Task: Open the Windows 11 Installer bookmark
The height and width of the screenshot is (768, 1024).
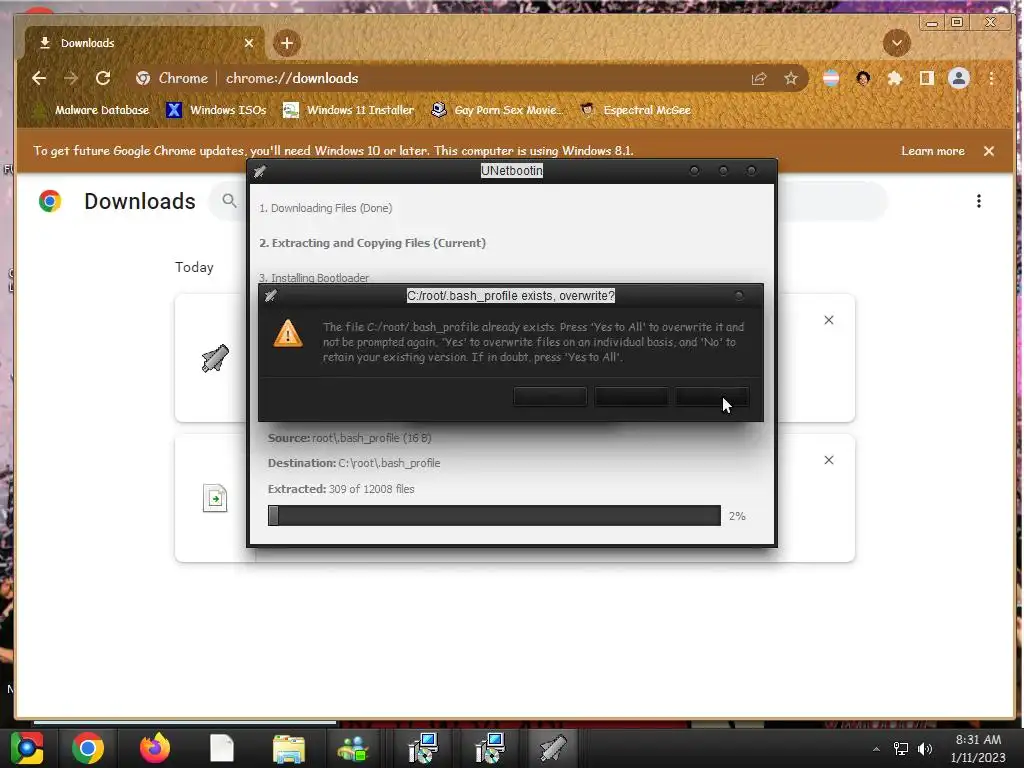Action: [349, 110]
